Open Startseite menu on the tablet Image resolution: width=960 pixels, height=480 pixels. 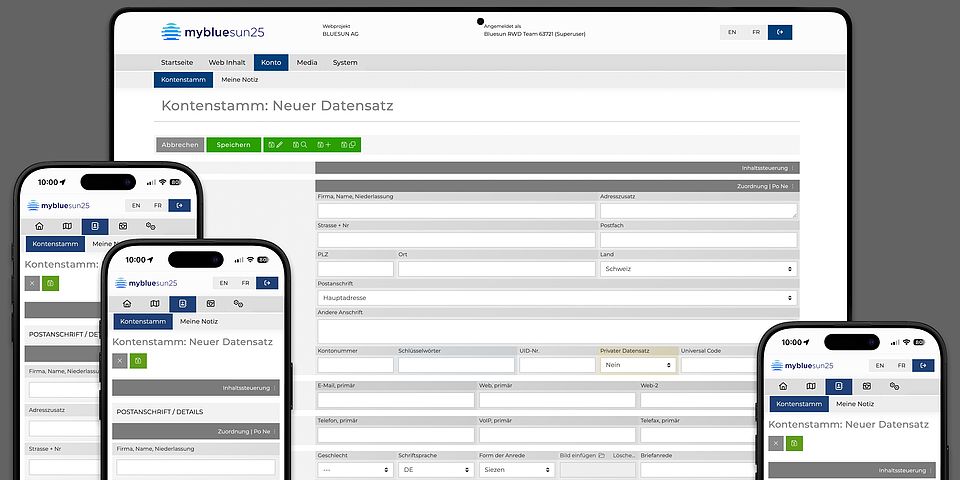[177, 62]
